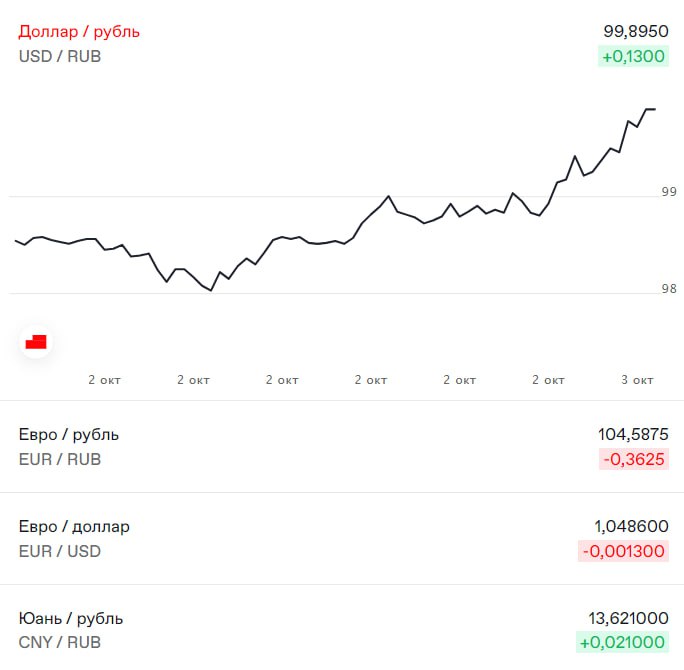Click the 3 окт date axis label

click(637, 380)
